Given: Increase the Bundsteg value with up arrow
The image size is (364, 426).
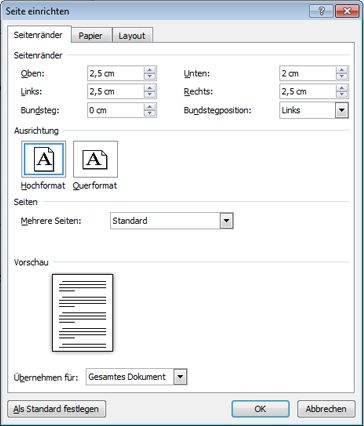Looking at the screenshot, I should (x=150, y=107).
